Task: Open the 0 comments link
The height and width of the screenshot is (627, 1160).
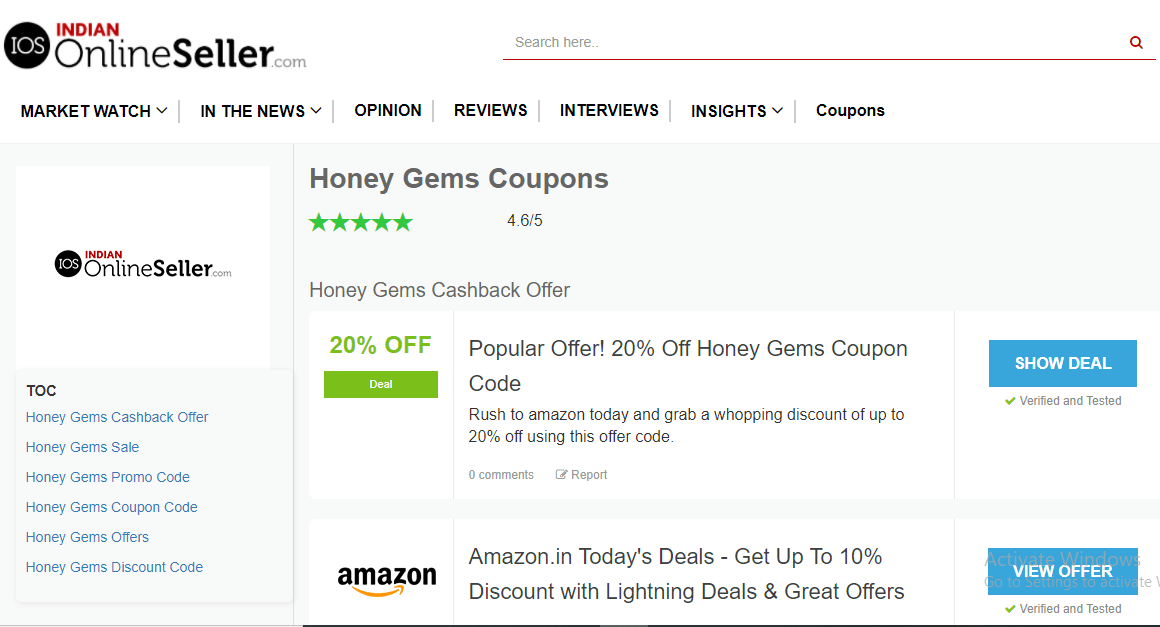Action: (501, 475)
